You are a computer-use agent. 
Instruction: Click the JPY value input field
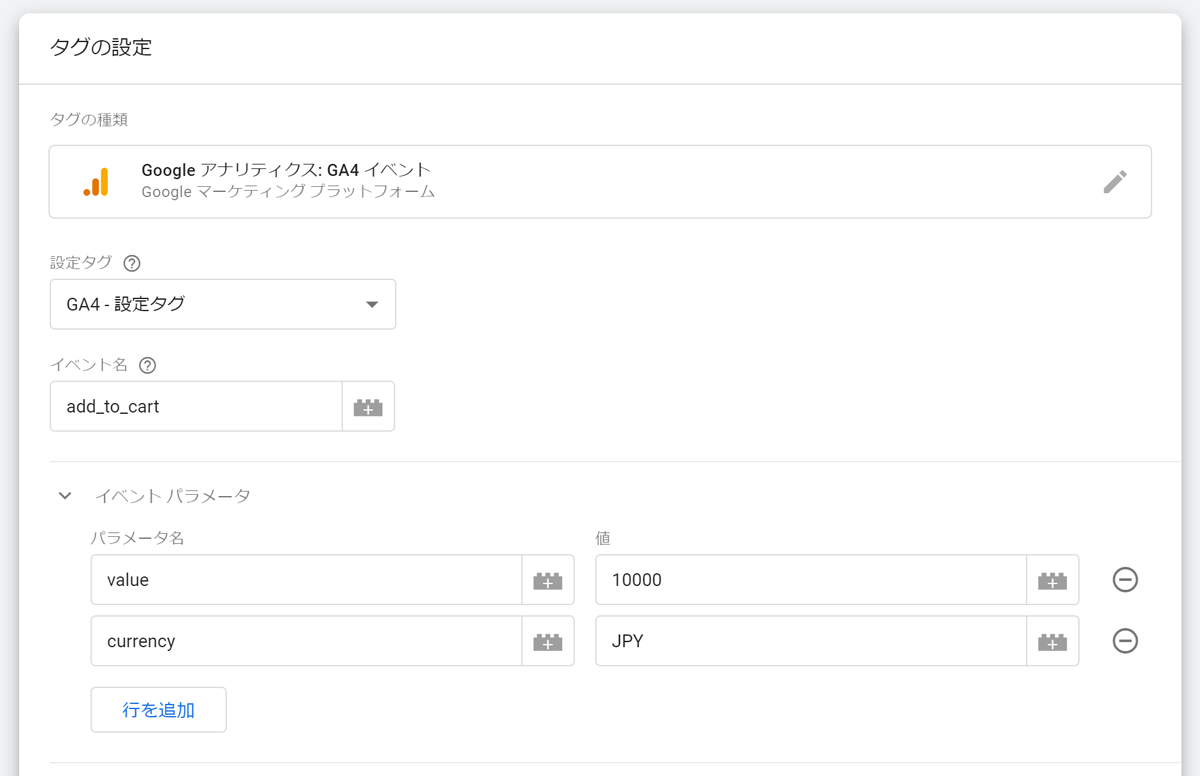coord(810,641)
